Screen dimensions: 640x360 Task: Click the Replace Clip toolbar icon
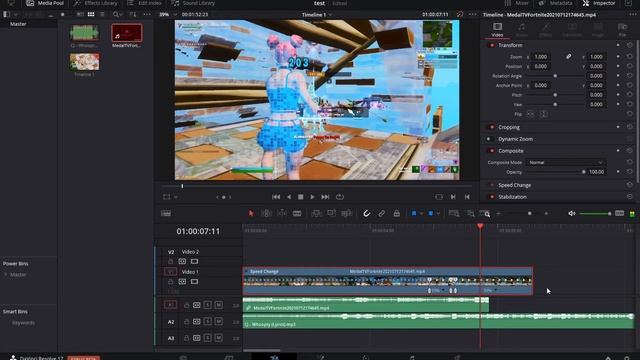(x=347, y=213)
